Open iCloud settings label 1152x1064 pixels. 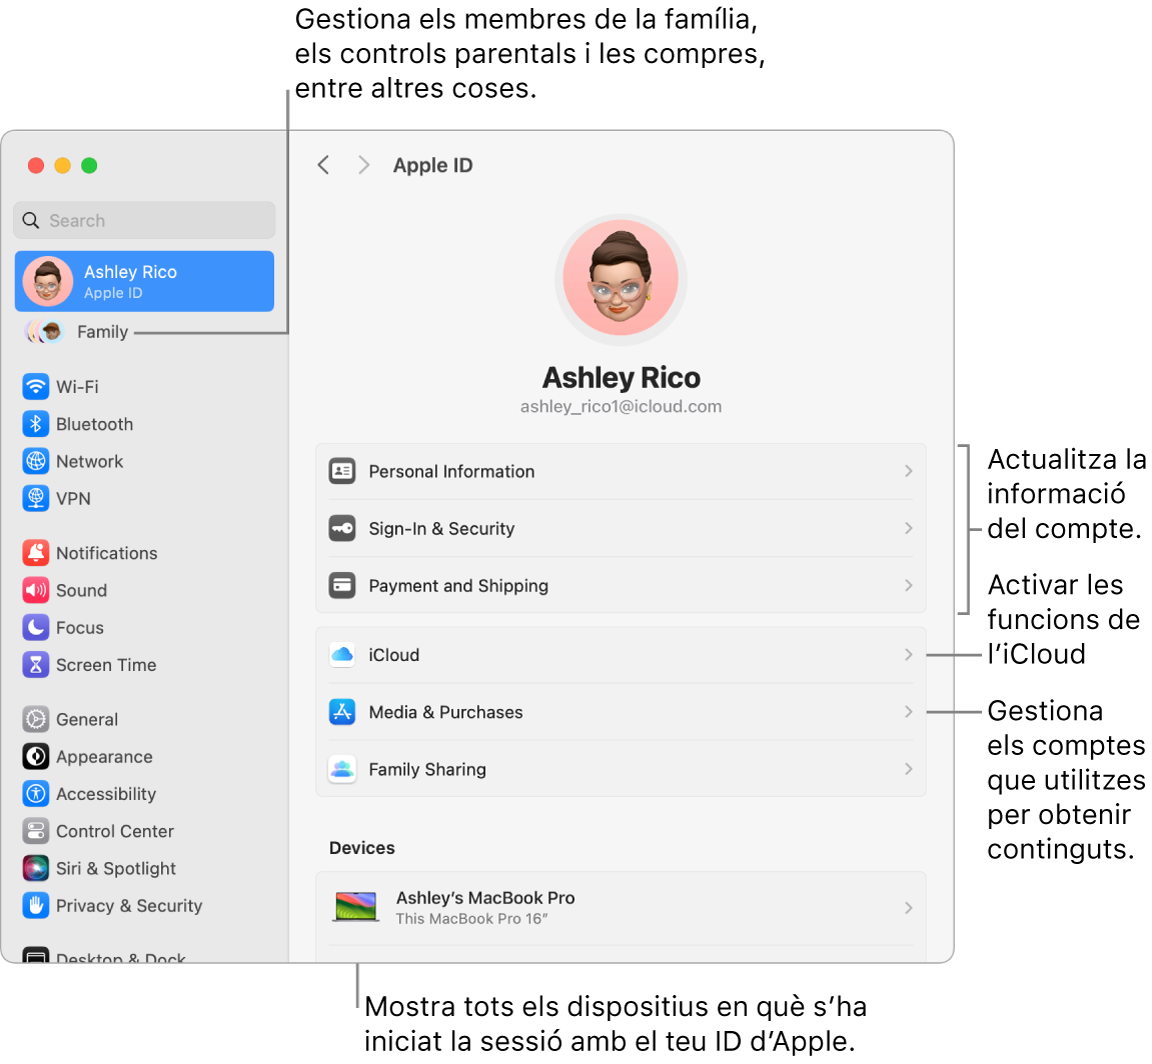tap(394, 655)
